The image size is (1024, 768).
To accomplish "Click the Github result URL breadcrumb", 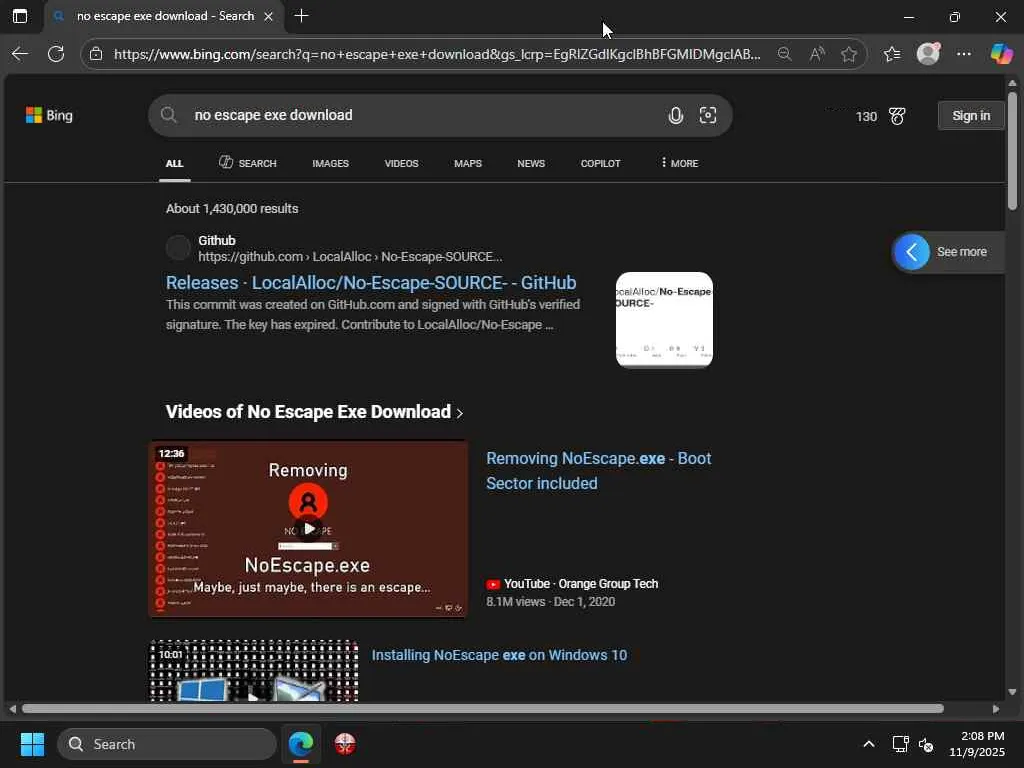I will [350, 257].
